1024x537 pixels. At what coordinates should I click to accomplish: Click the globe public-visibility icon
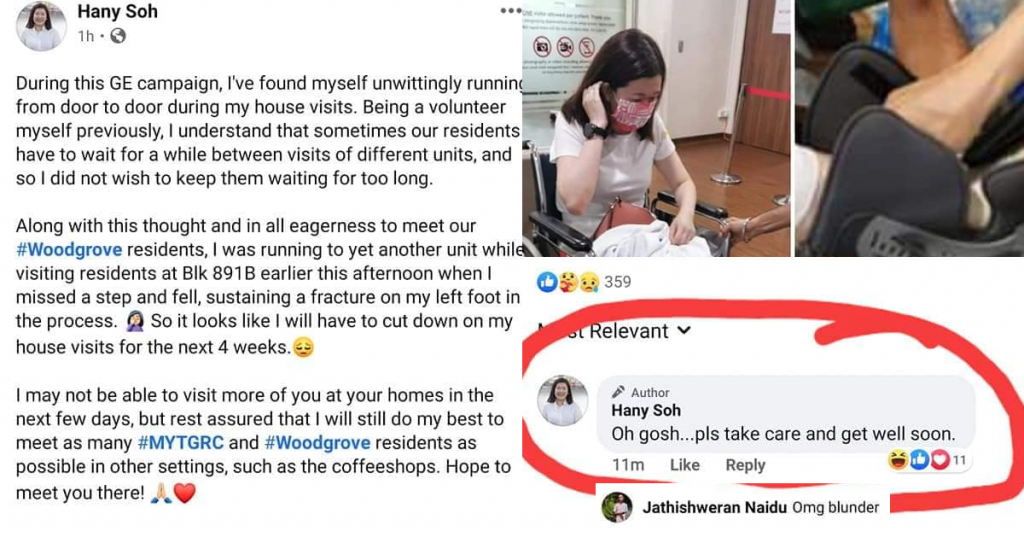[118, 37]
